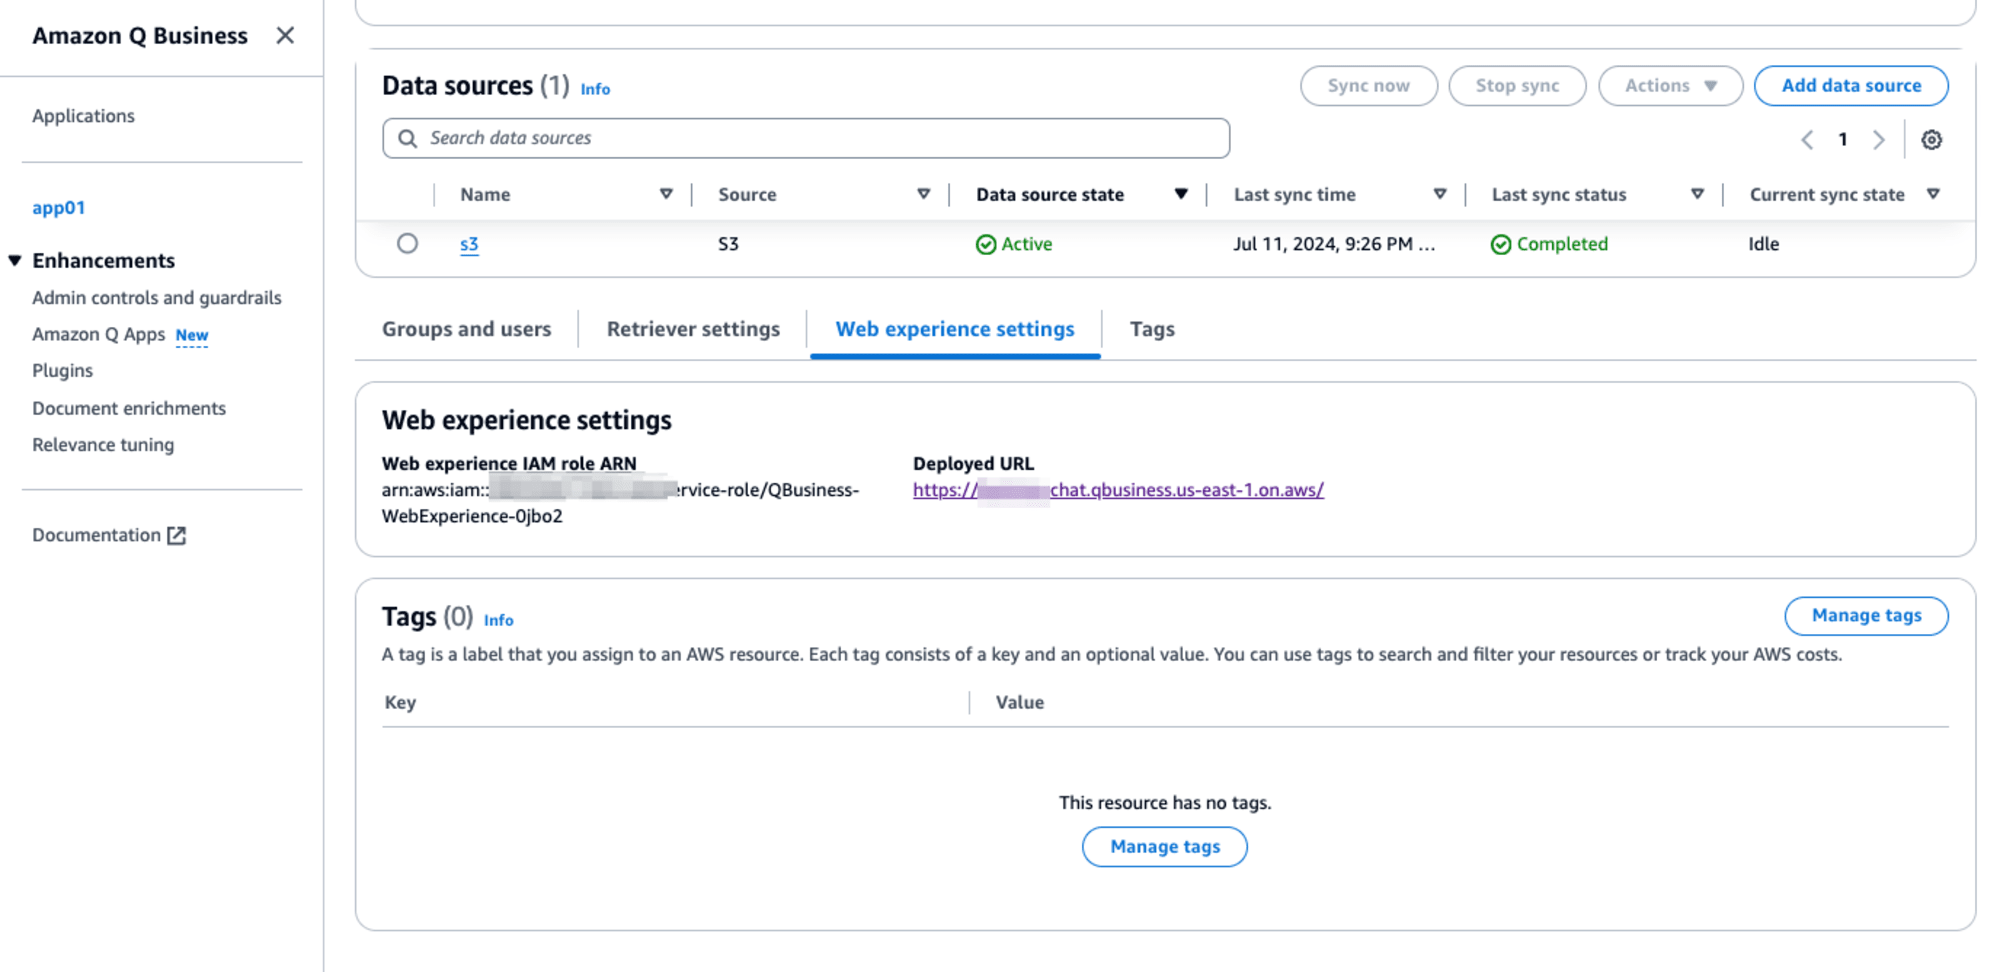Open Applications in sidebar
This screenshot has width=2000, height=972.
pyautogui.click(x=83, y=116)
